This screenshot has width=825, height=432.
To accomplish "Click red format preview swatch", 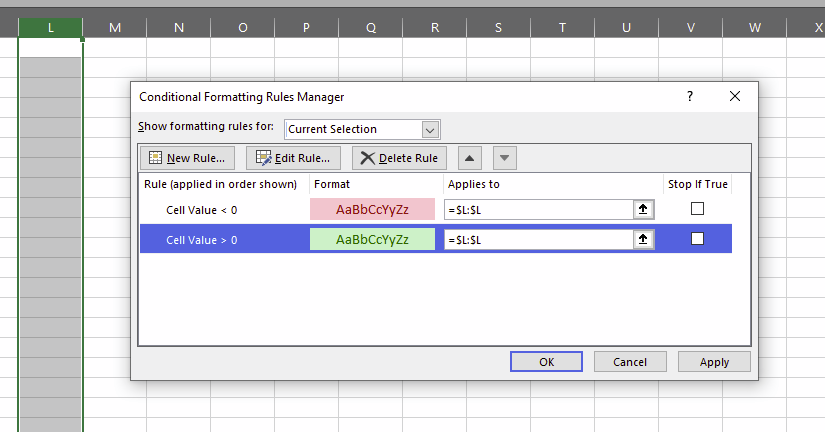I will [373, 209].
